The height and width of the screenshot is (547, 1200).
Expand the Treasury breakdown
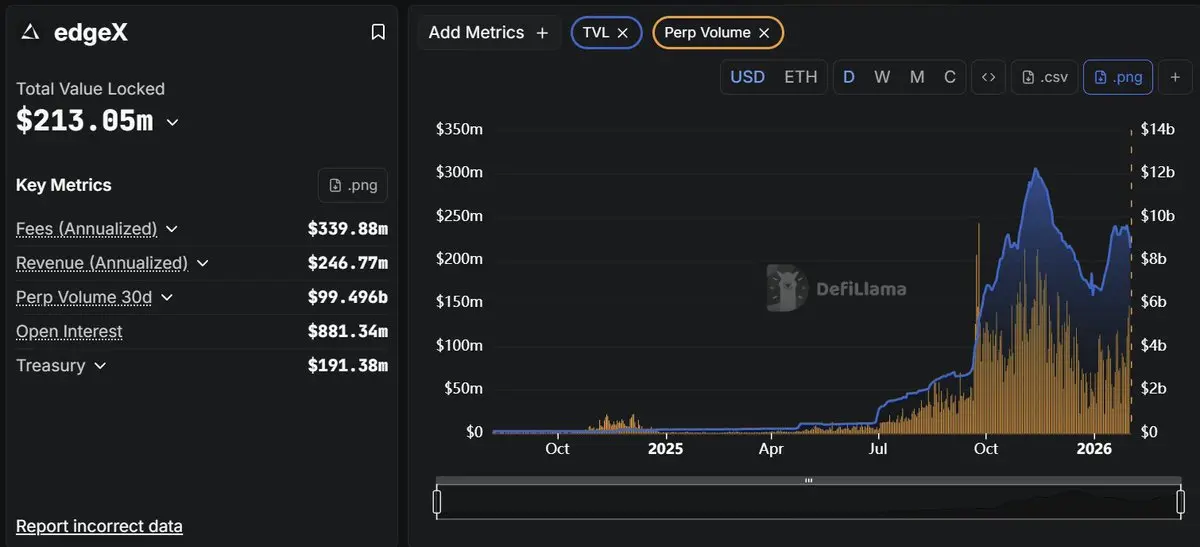[x=100, y=366]
